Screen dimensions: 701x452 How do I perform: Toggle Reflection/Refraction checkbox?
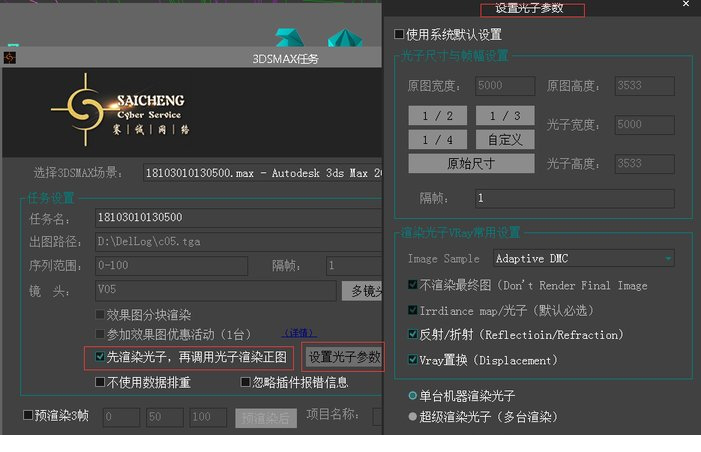[413, 334]
